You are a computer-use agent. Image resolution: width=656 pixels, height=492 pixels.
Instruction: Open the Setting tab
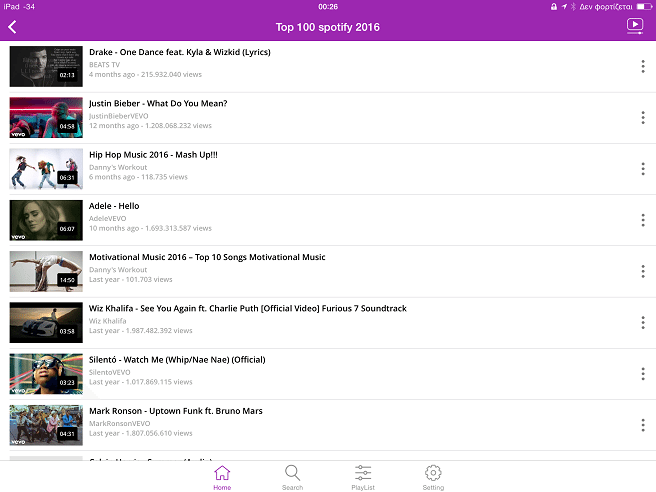(x=433, y=477)
